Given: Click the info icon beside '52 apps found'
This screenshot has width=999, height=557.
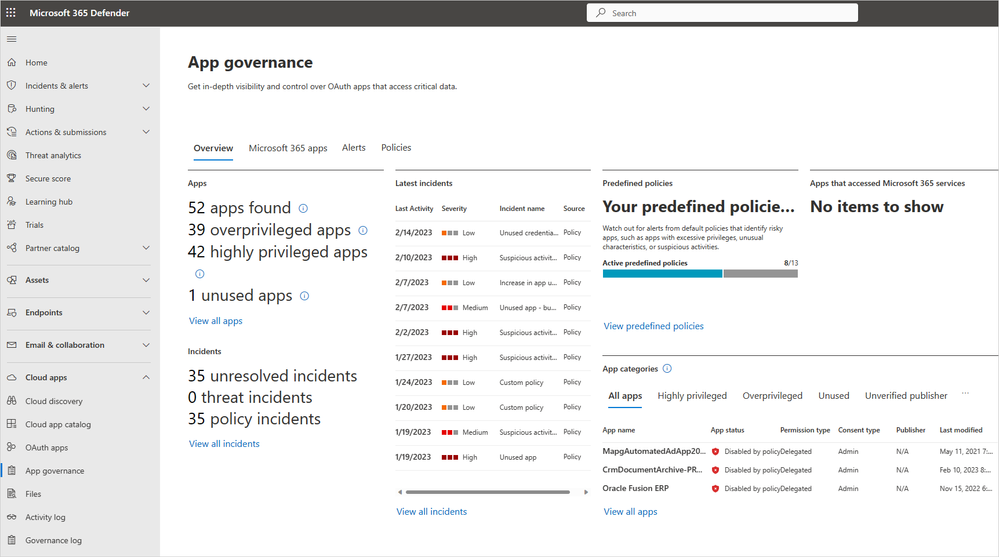Looking at the screenshot, I should (303, 208).
